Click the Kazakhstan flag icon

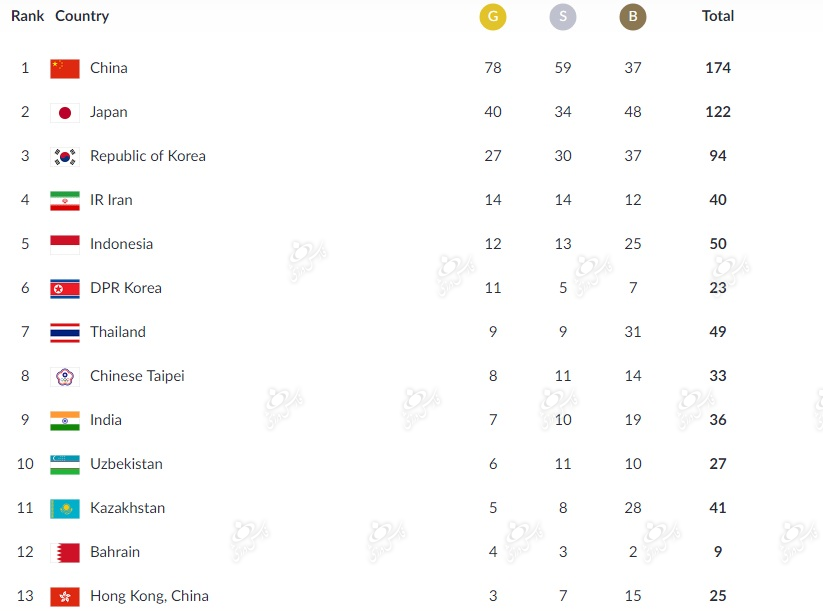click(65, 509)
